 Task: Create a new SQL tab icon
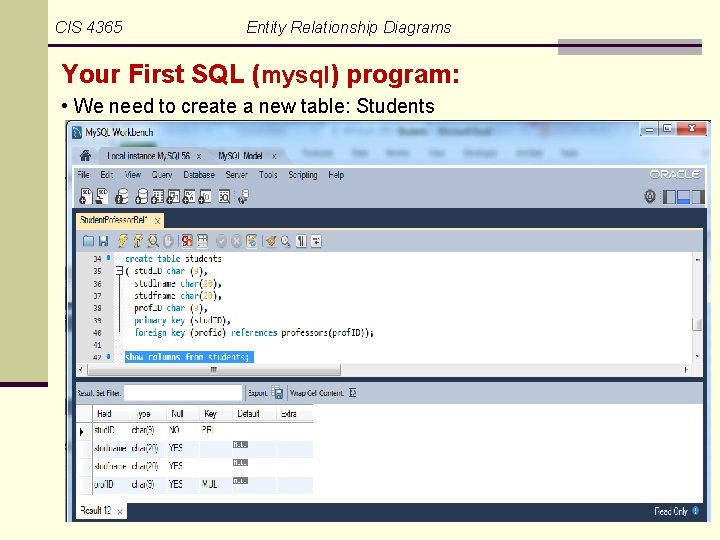point(86,196)
